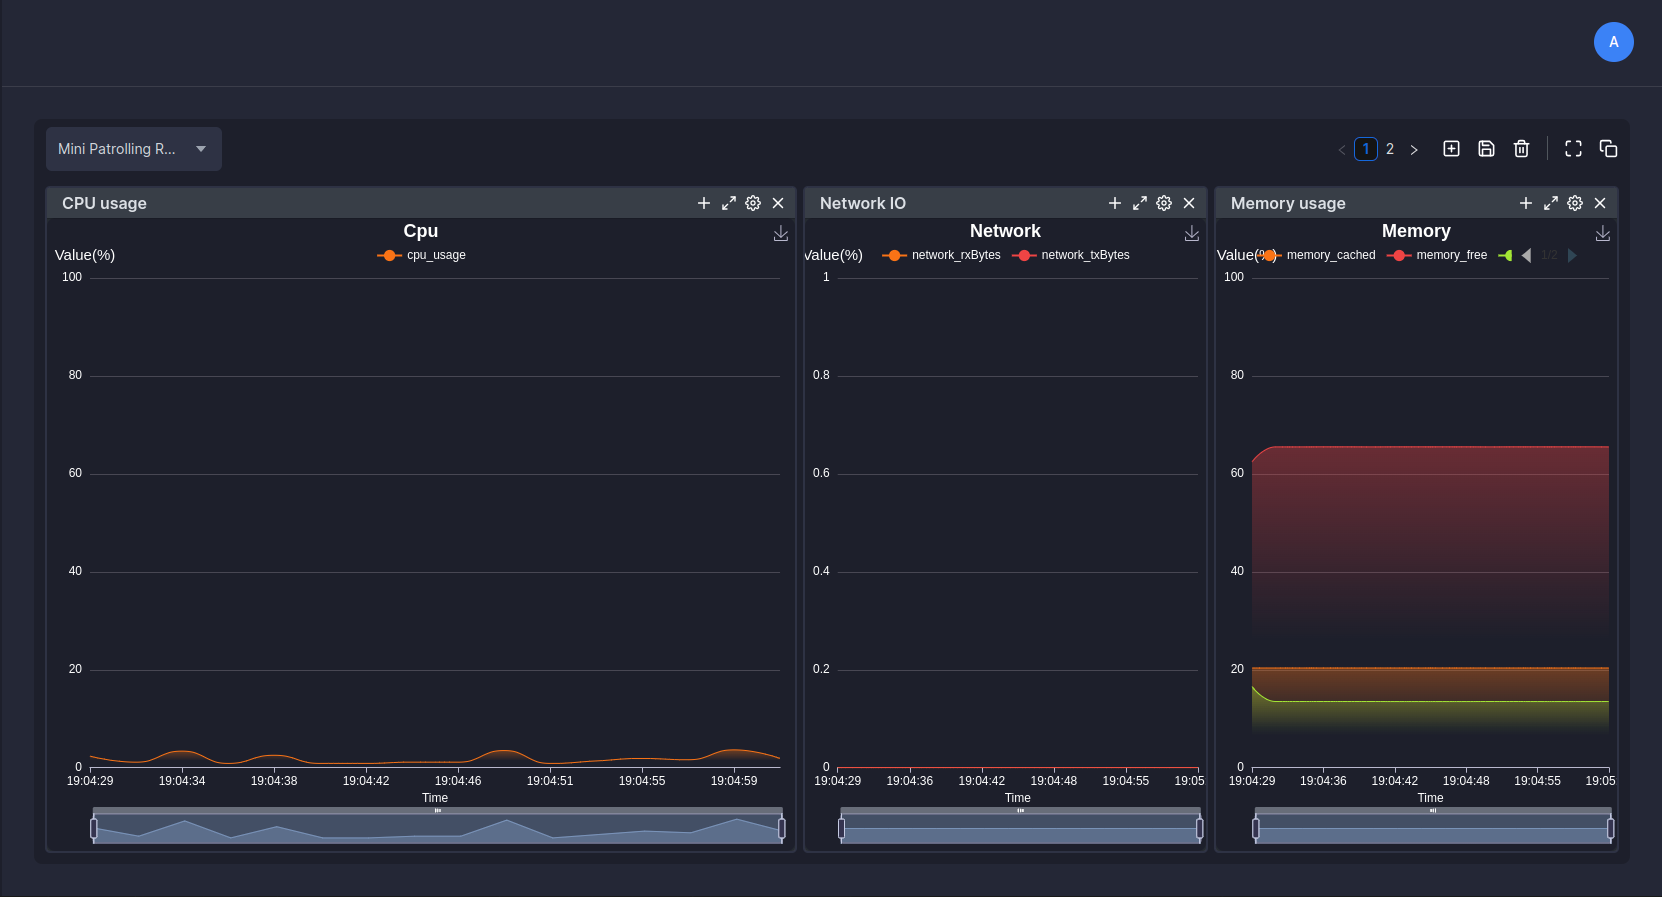The height and width of the screenshot is (897, 1662).
Task: Click the CPU chart time zoom slider left handle
Action: point(94,828)
